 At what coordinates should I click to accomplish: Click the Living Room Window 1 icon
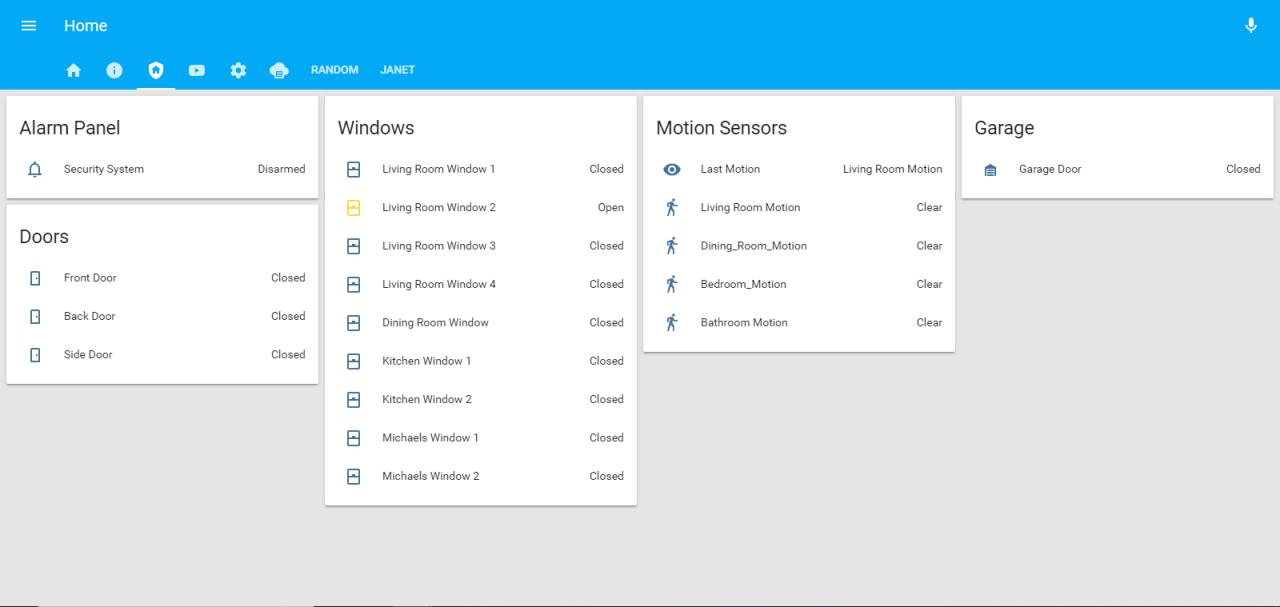pyautogui.click(x=353, y=169)
